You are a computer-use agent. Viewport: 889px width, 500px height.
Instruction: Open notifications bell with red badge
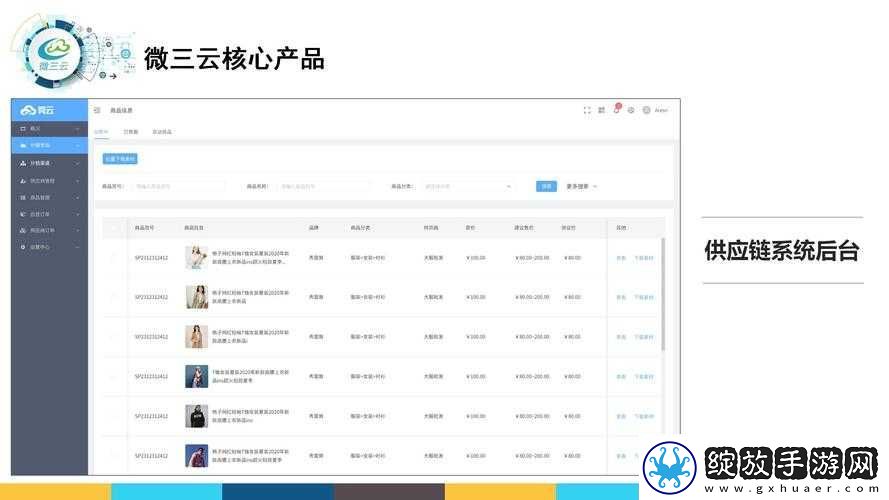point(616,109)
